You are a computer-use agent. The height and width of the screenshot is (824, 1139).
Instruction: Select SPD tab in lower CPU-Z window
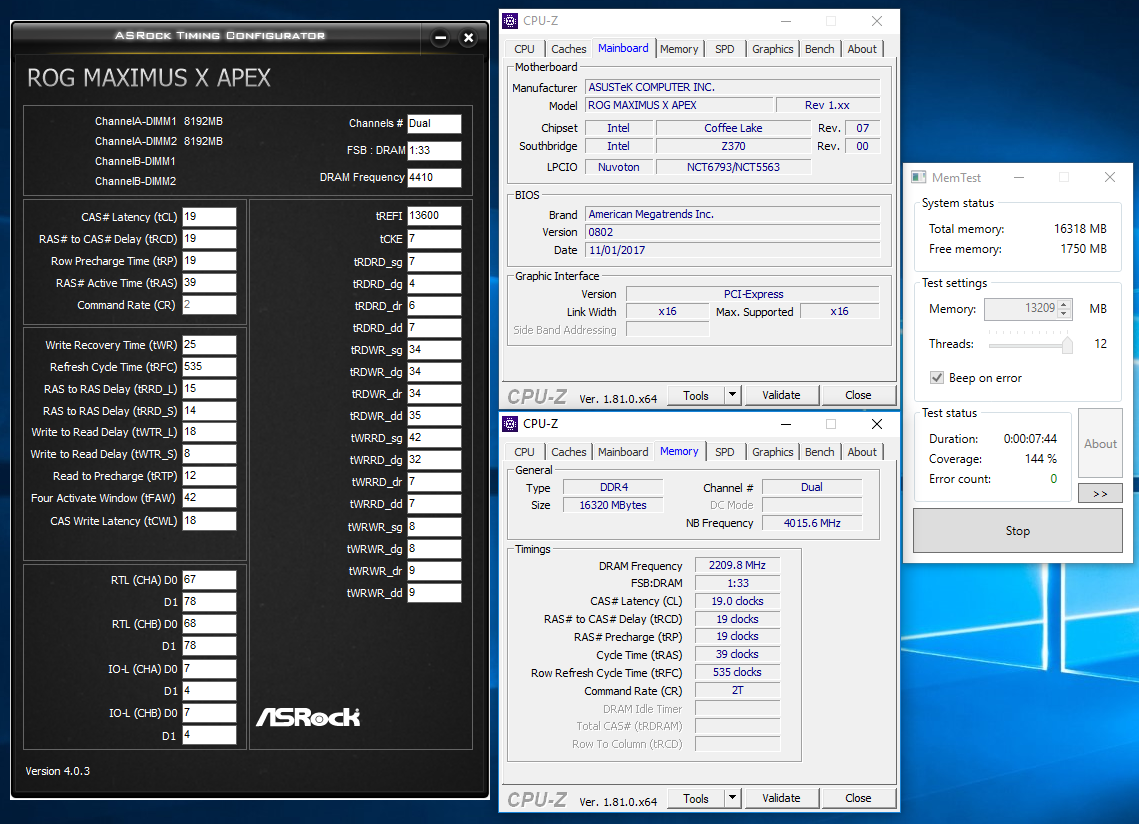[x=725, y=452]
